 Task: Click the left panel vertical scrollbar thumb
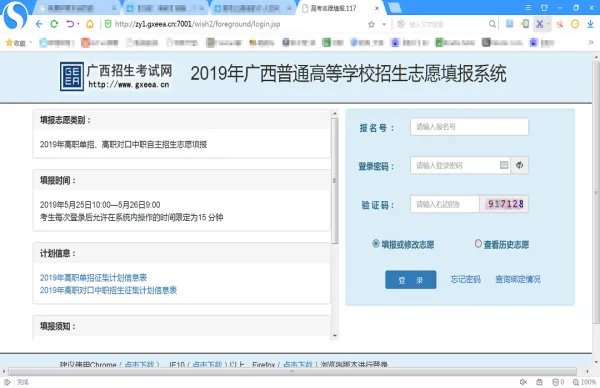click(335, 181)
